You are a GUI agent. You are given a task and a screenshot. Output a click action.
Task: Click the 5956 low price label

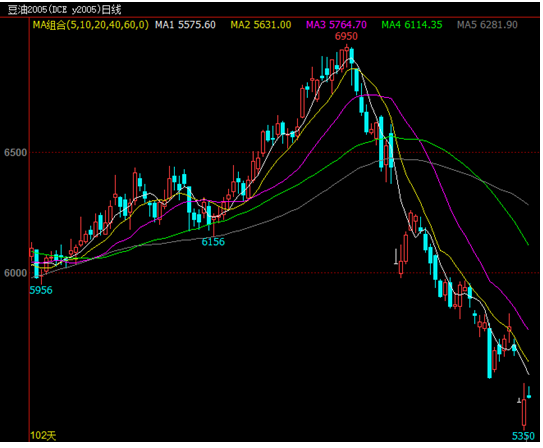click(41, 290)
